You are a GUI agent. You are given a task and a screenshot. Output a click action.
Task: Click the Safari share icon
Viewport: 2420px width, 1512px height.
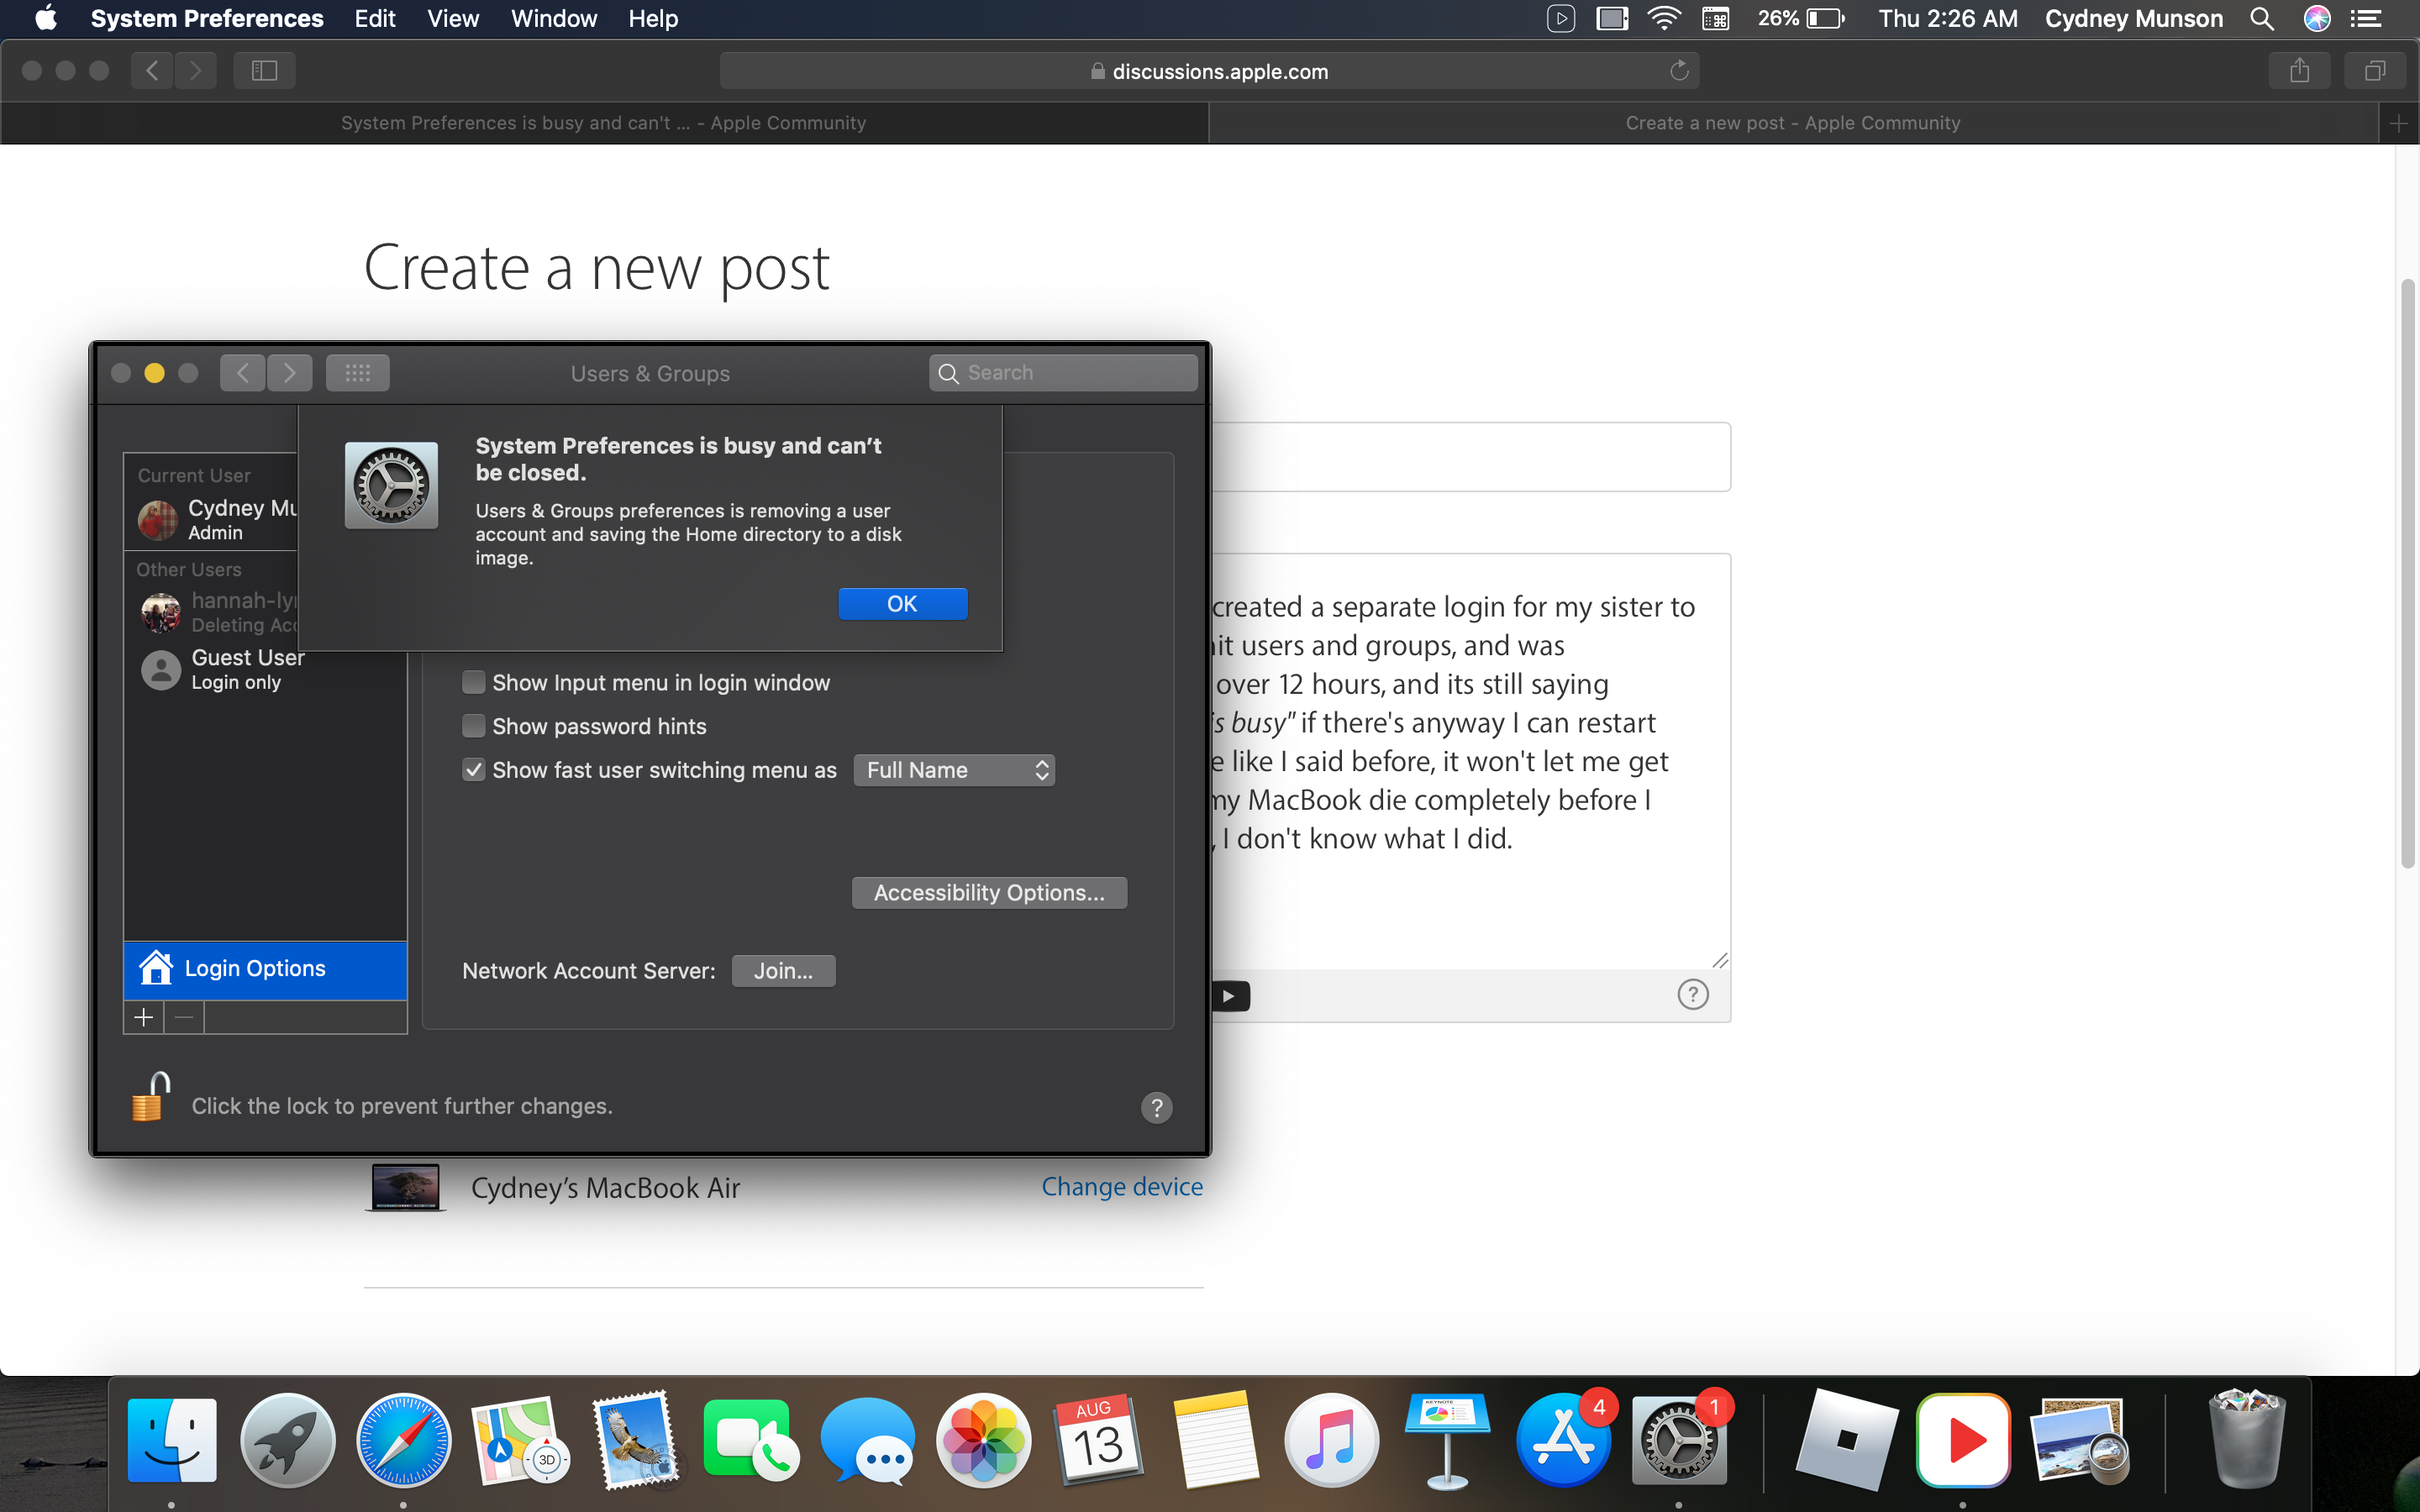2299,70
